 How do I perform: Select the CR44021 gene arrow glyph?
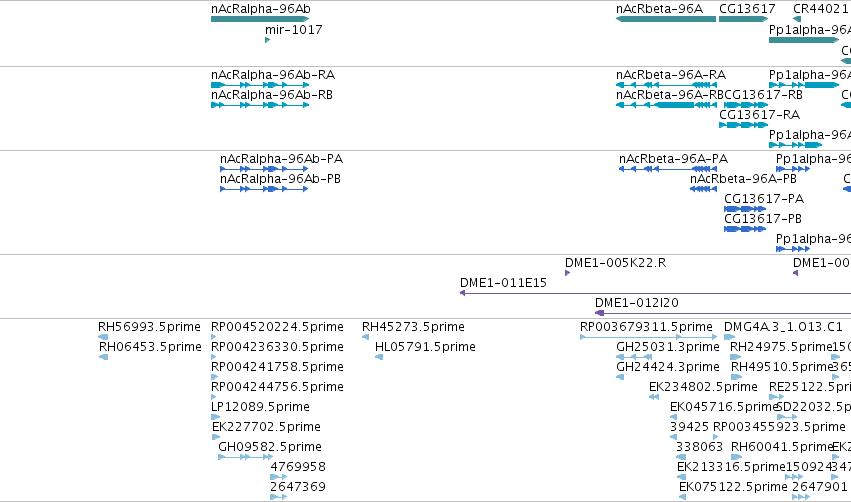click(797, 19)
